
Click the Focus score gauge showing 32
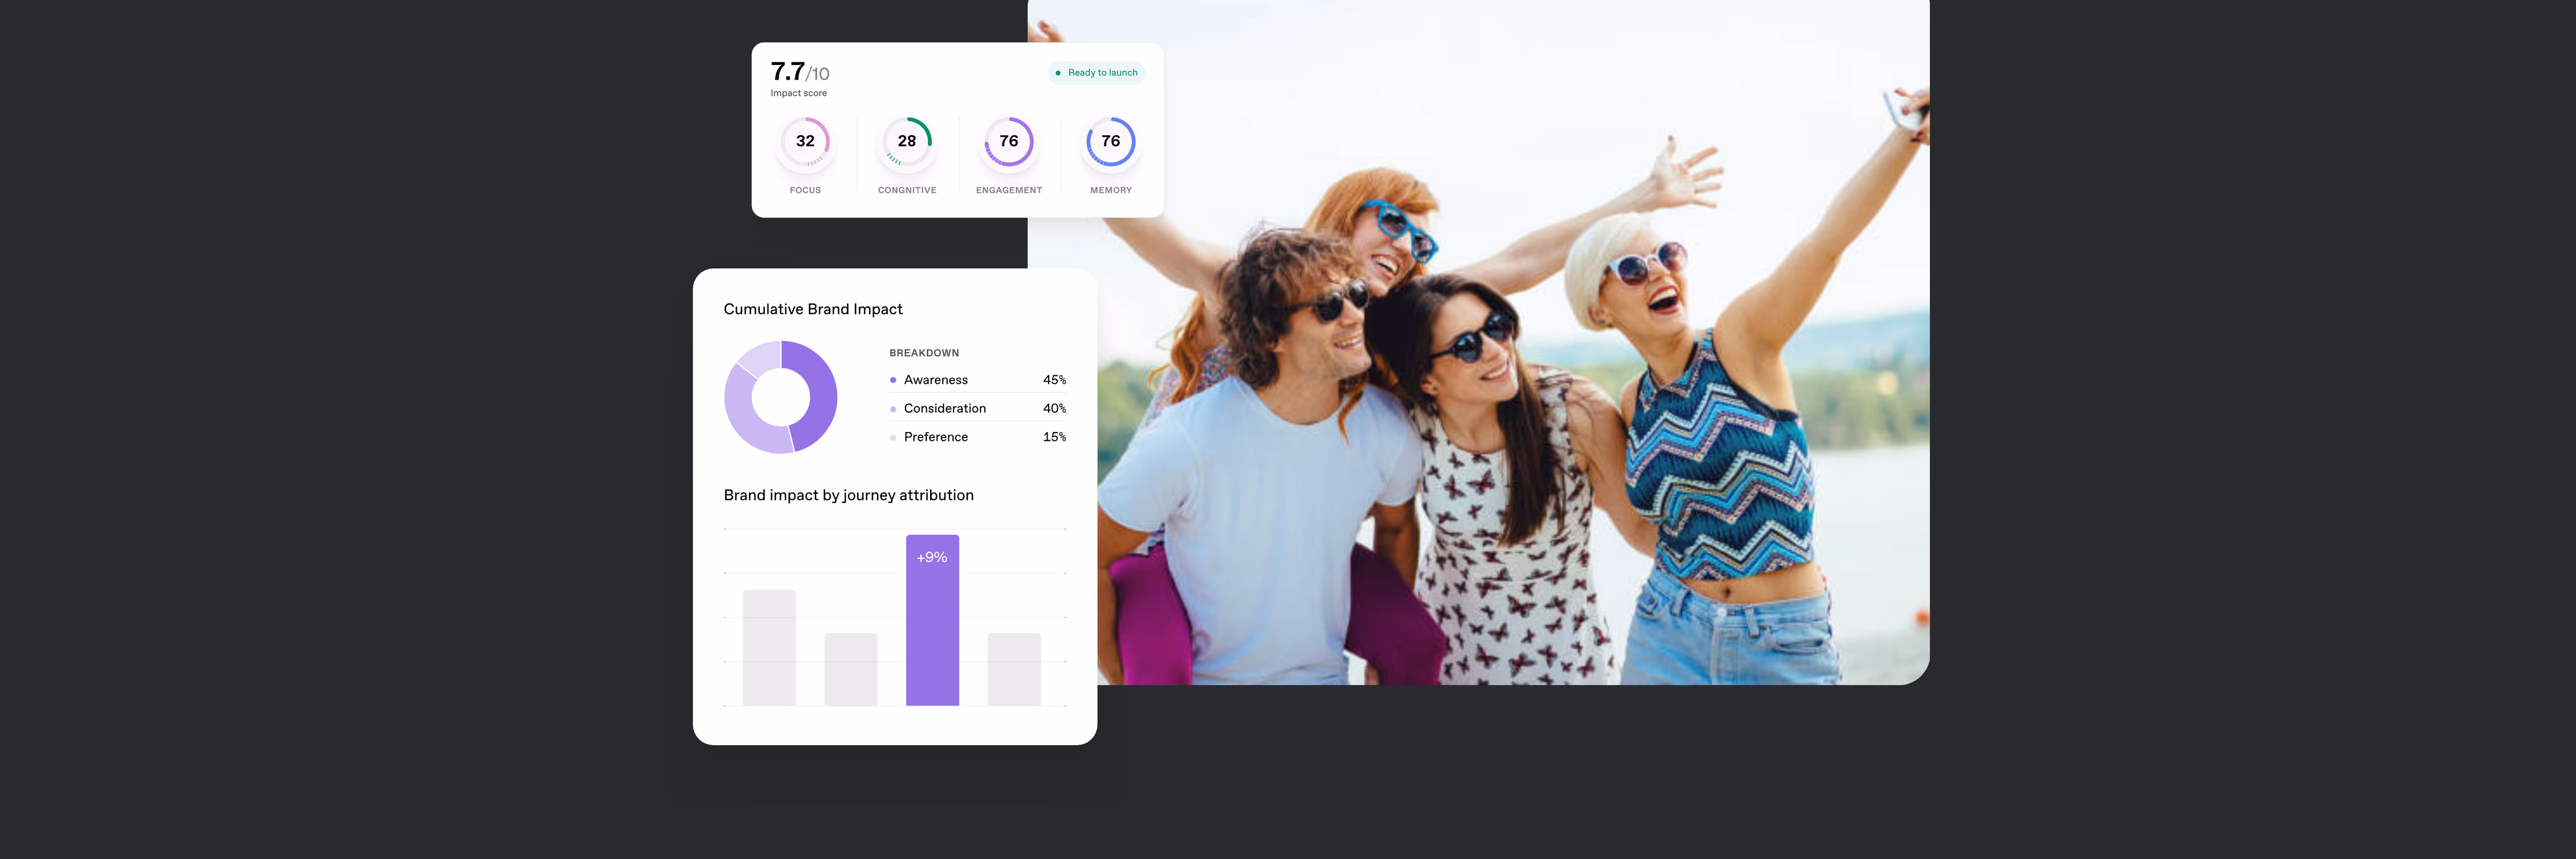coord(805,142)
